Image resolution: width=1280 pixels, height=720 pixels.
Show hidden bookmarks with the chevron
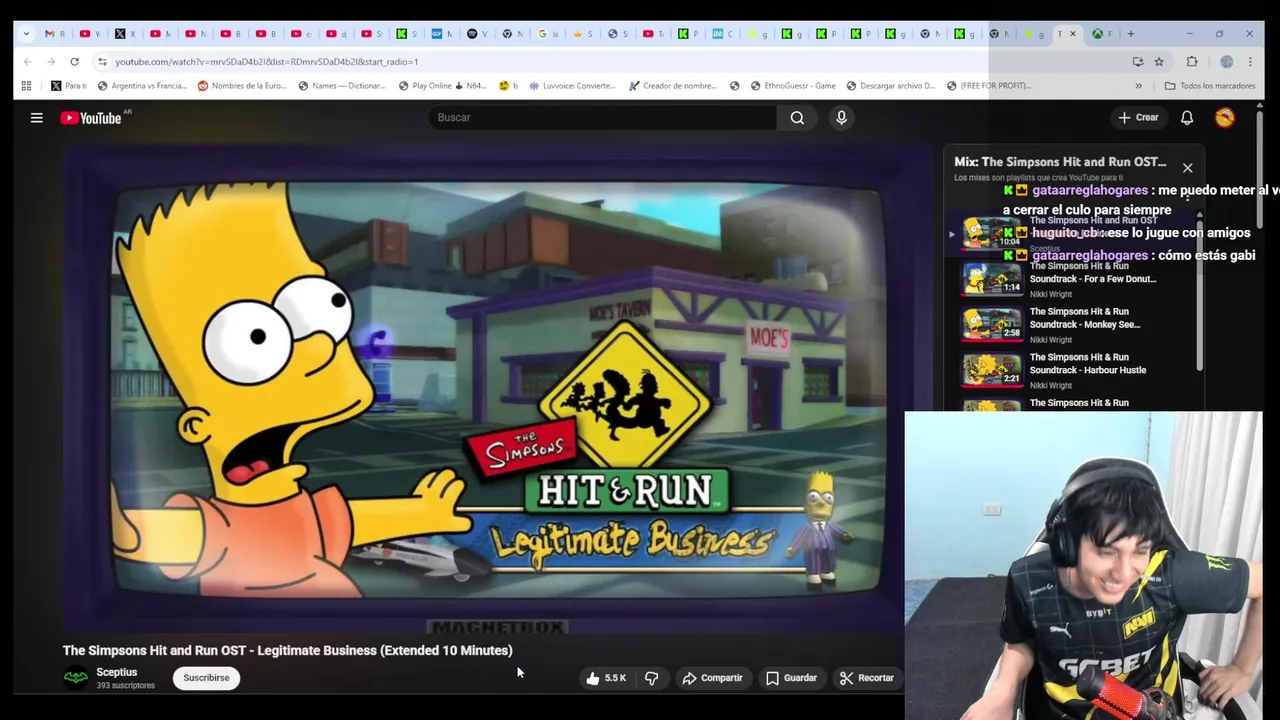tap(1138, 85)
